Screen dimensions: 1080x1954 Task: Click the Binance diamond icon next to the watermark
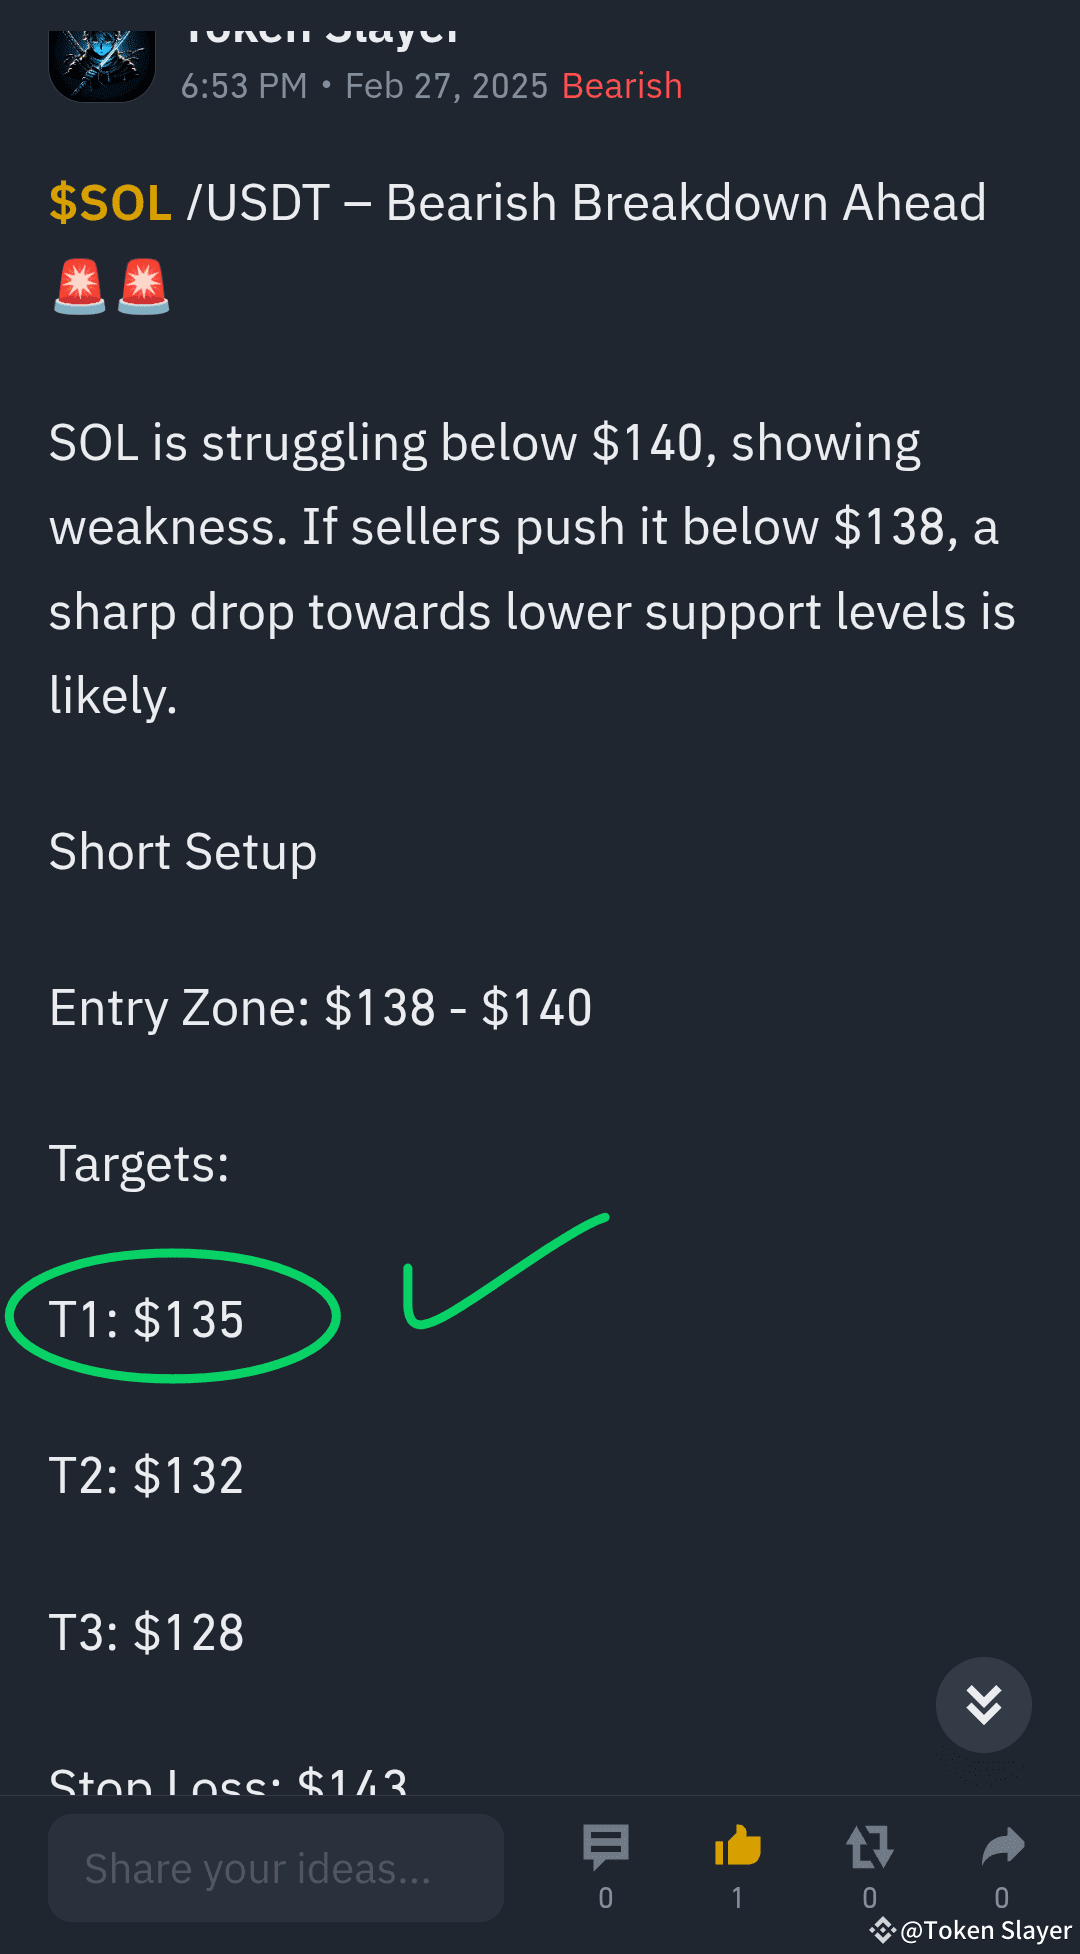(x=884, y=1929)
